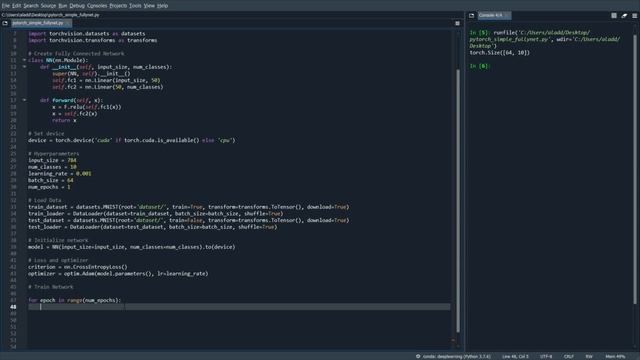
Task: Click 'import torchvision.transforms as transforms' line
Action: point(93,40)
